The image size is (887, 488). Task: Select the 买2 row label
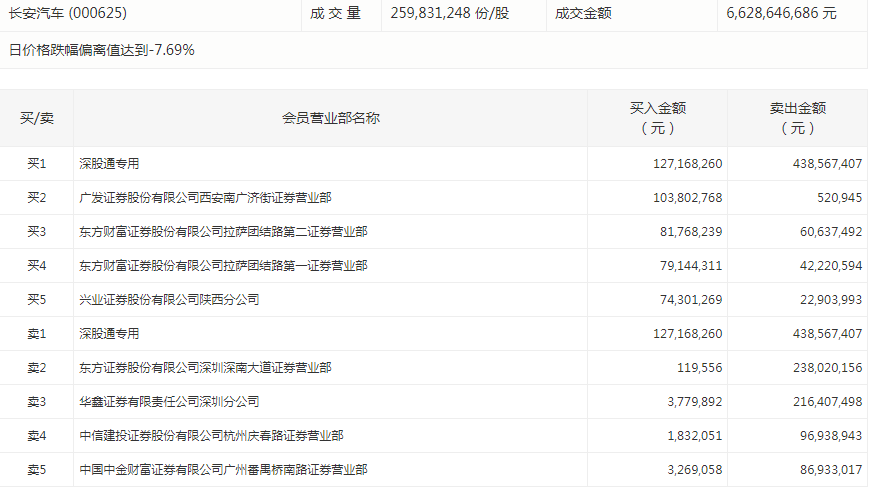coord(37,198)
